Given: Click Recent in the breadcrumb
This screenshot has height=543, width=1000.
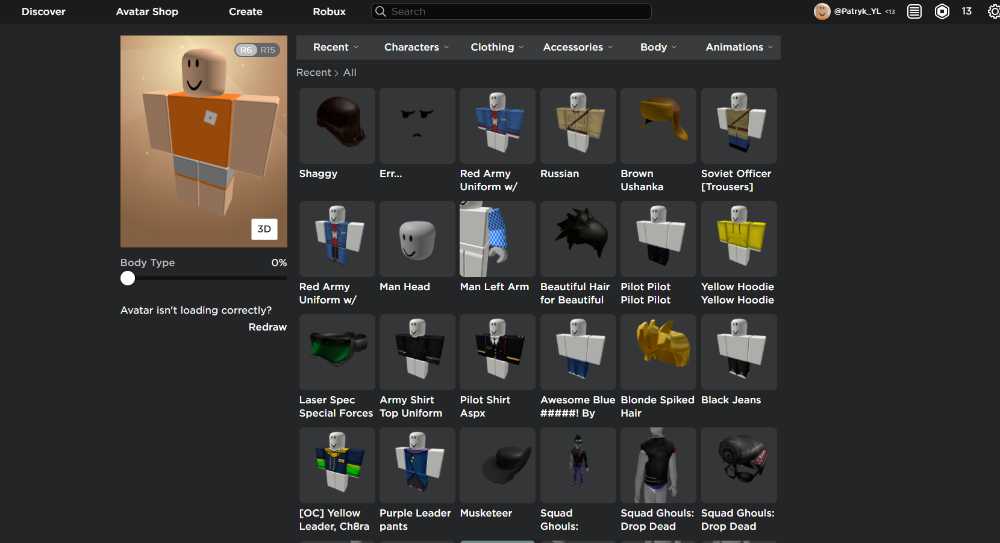Looking at the screenshot, I should coord(313,73).
